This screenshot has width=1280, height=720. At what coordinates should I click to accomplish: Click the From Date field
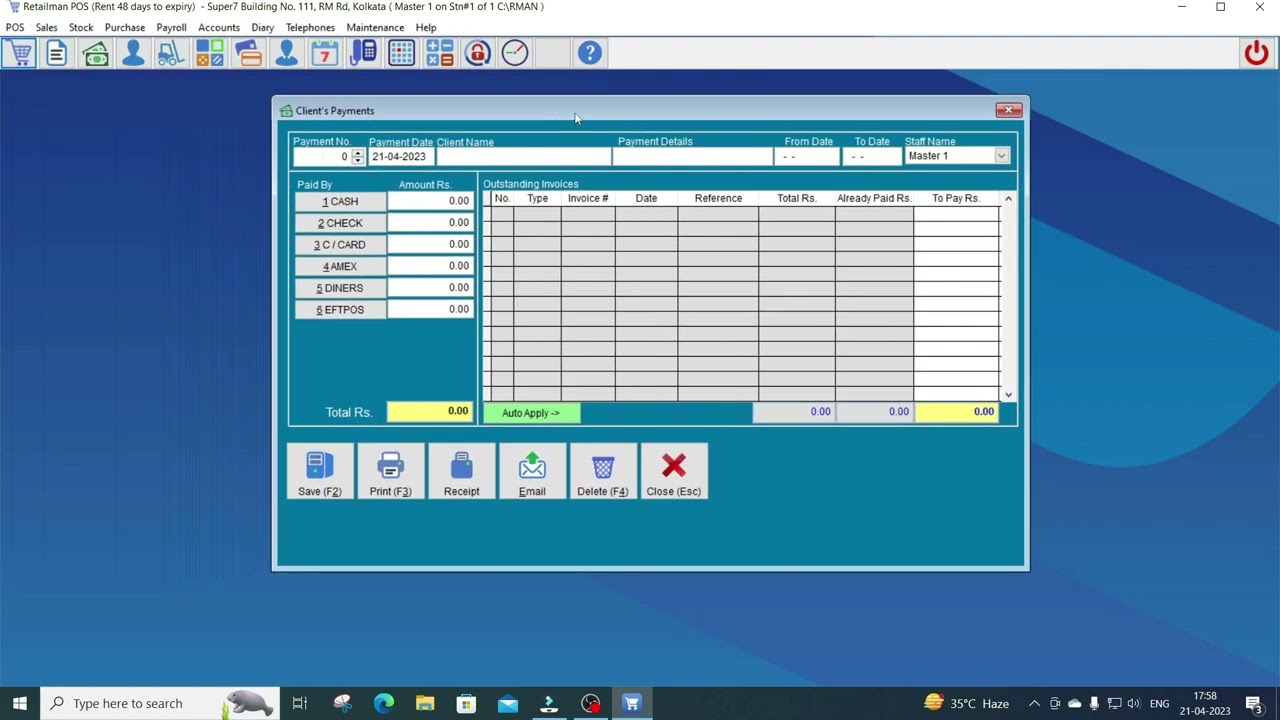point(808,157)
